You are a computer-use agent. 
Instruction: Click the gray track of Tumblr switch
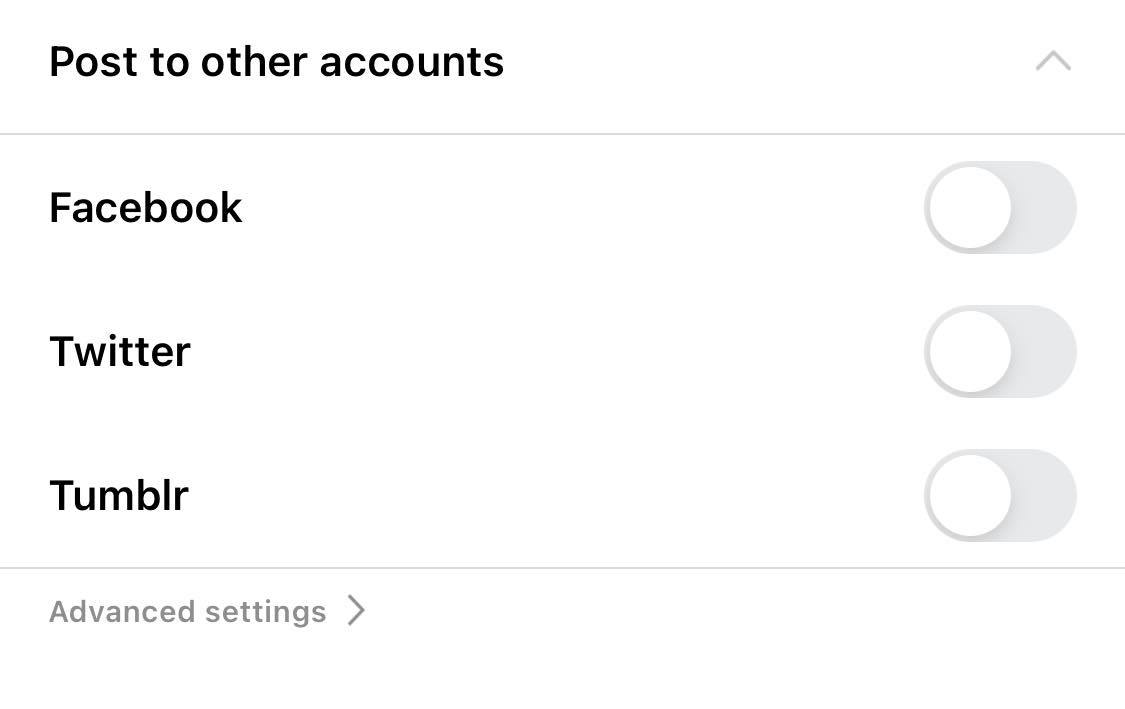[x=1046, y=496]
